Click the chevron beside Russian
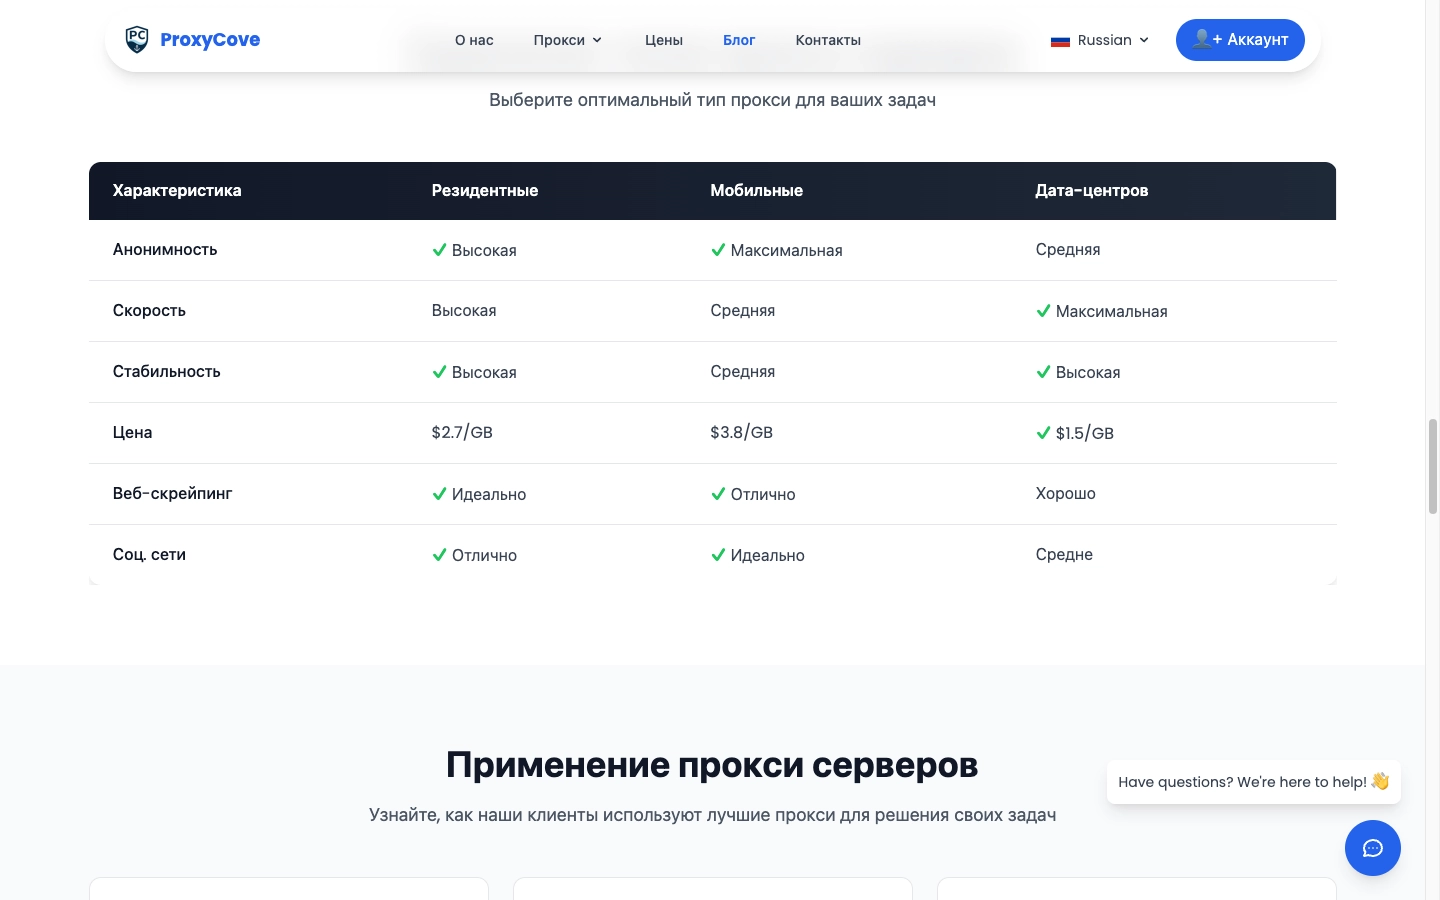Viewport: 1440px width, 900px height. click(1144, 41)
